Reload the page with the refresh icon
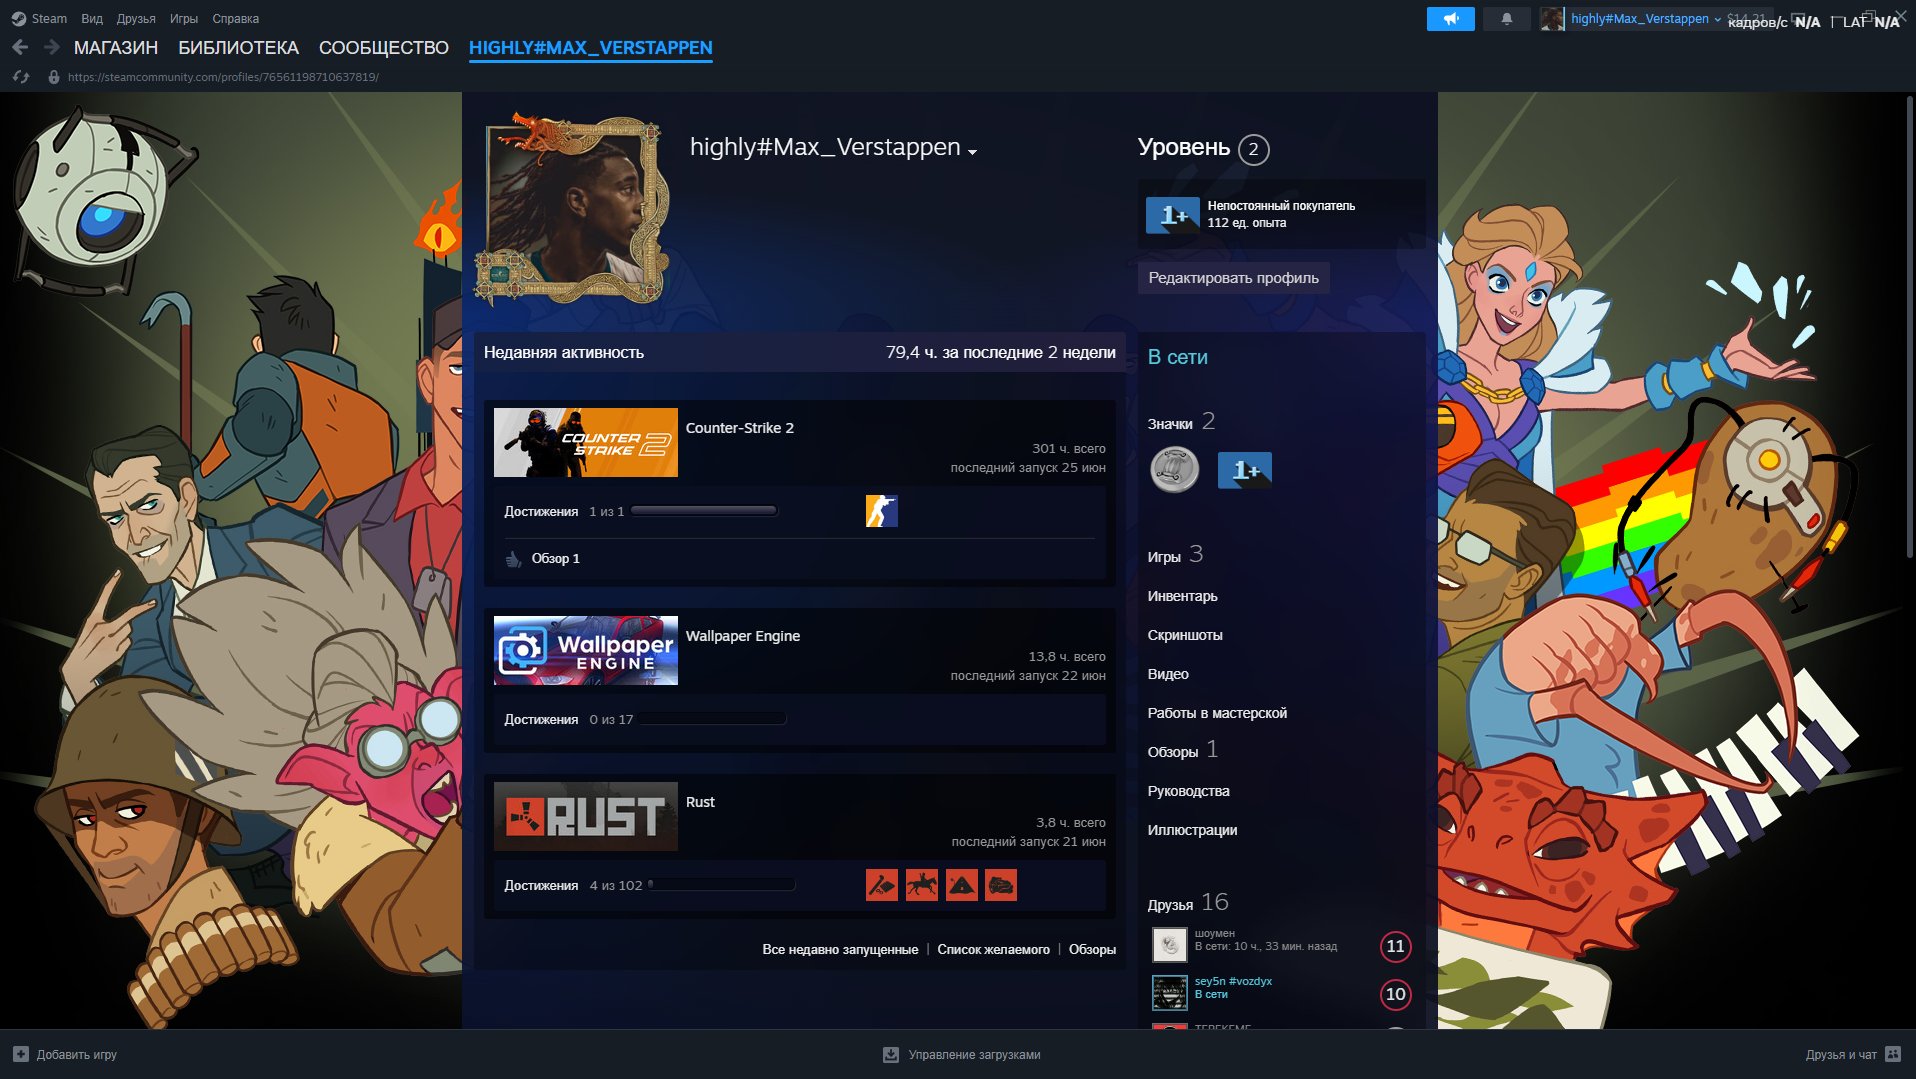 click(21, 77)
